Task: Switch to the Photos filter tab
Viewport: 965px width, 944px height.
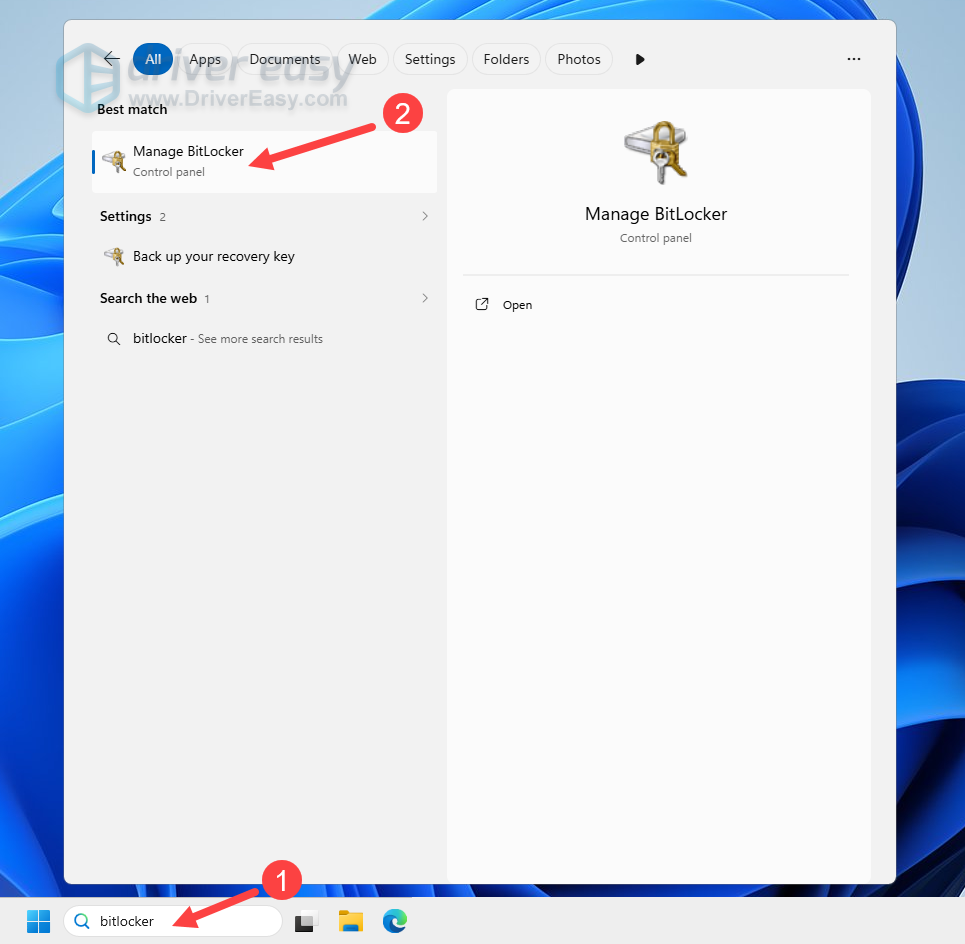Action: pyautogui.click(x=579, y=59)
